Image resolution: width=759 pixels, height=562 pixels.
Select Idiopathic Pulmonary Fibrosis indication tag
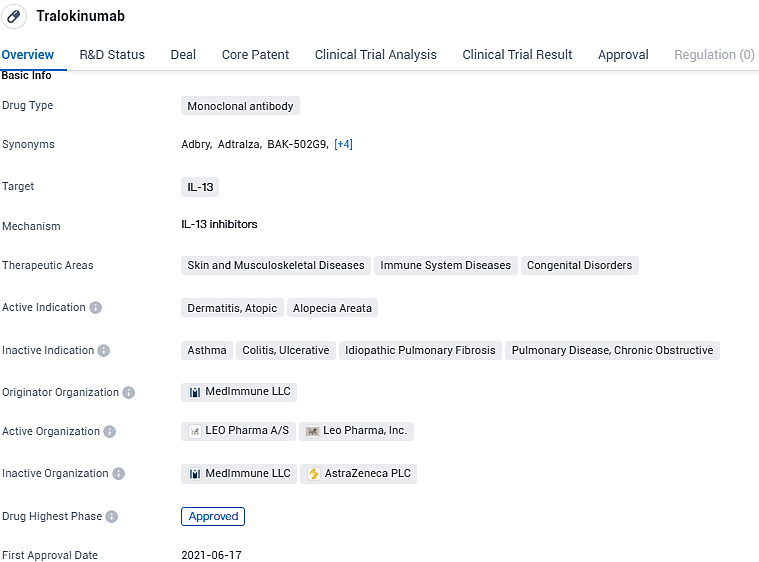420,351
